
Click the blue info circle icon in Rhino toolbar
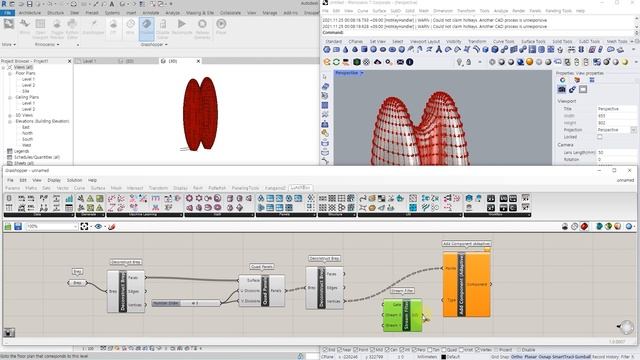click(x=409, y=62)
